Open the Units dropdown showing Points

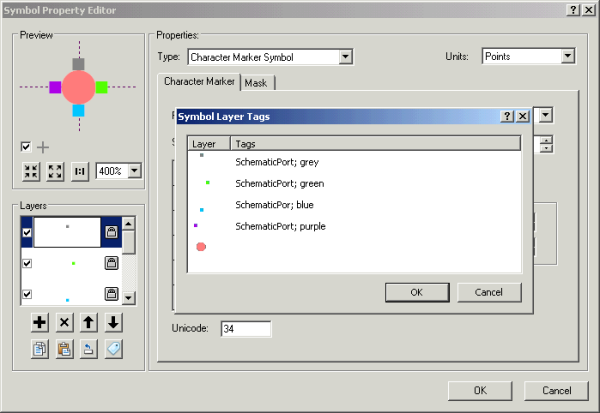pos(568,56)
